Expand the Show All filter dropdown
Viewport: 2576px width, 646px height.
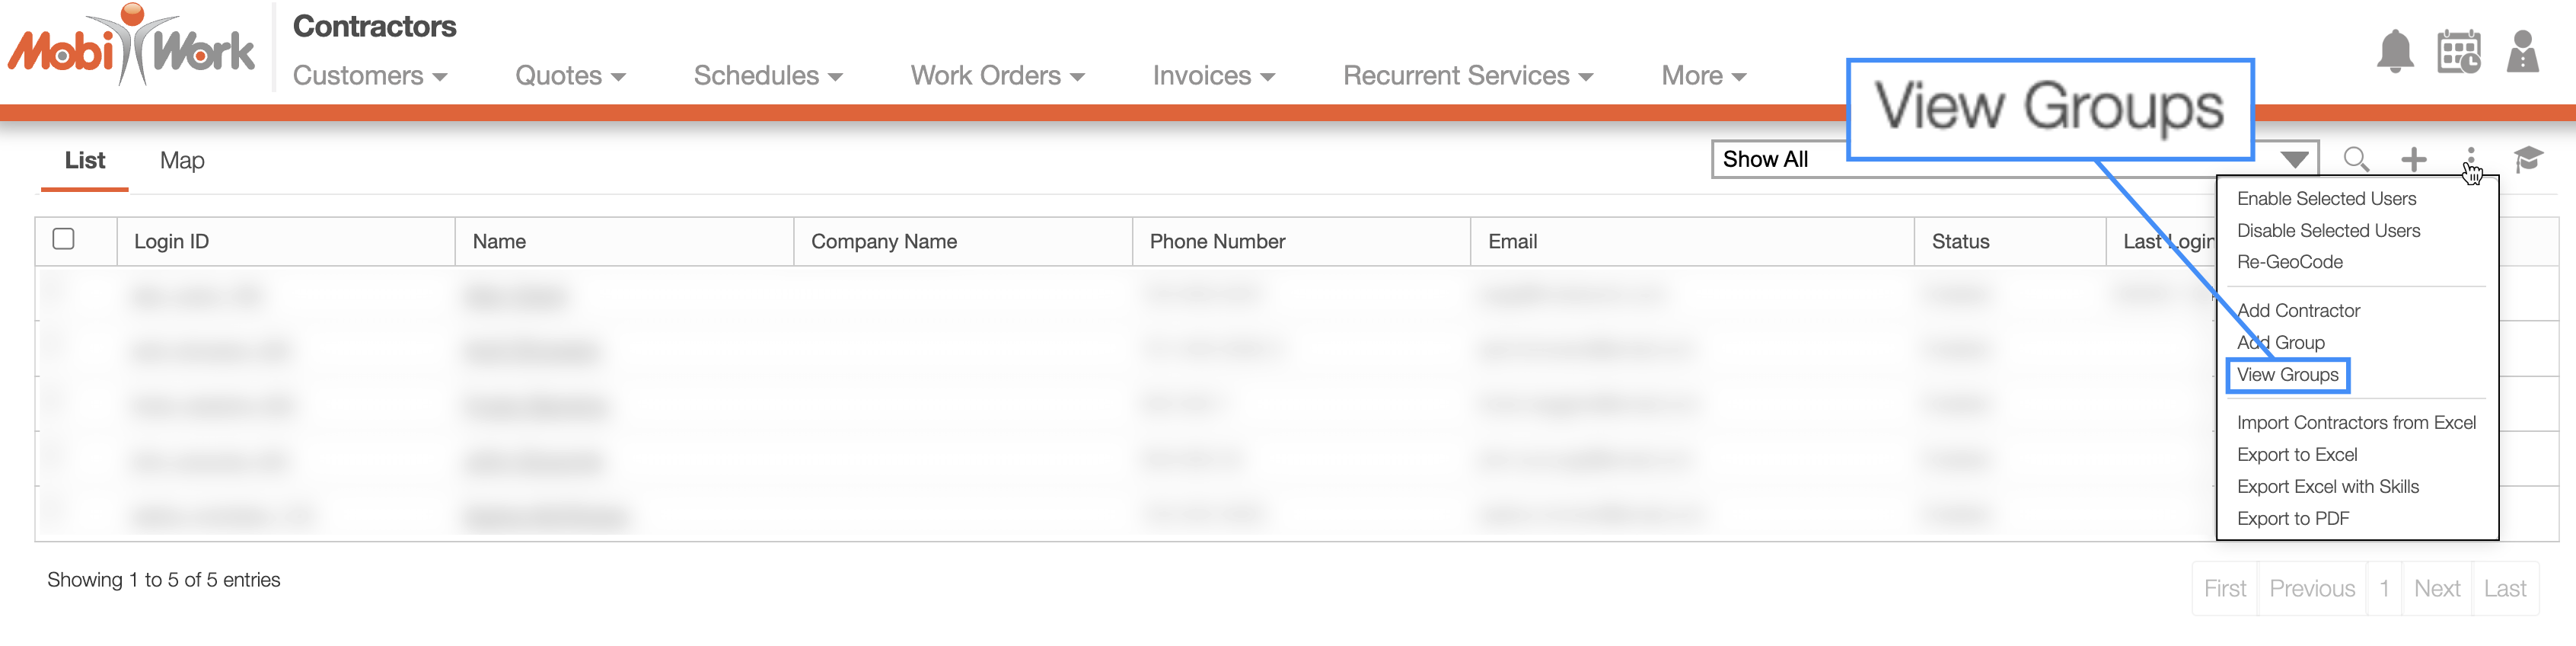click(2014, 159)
